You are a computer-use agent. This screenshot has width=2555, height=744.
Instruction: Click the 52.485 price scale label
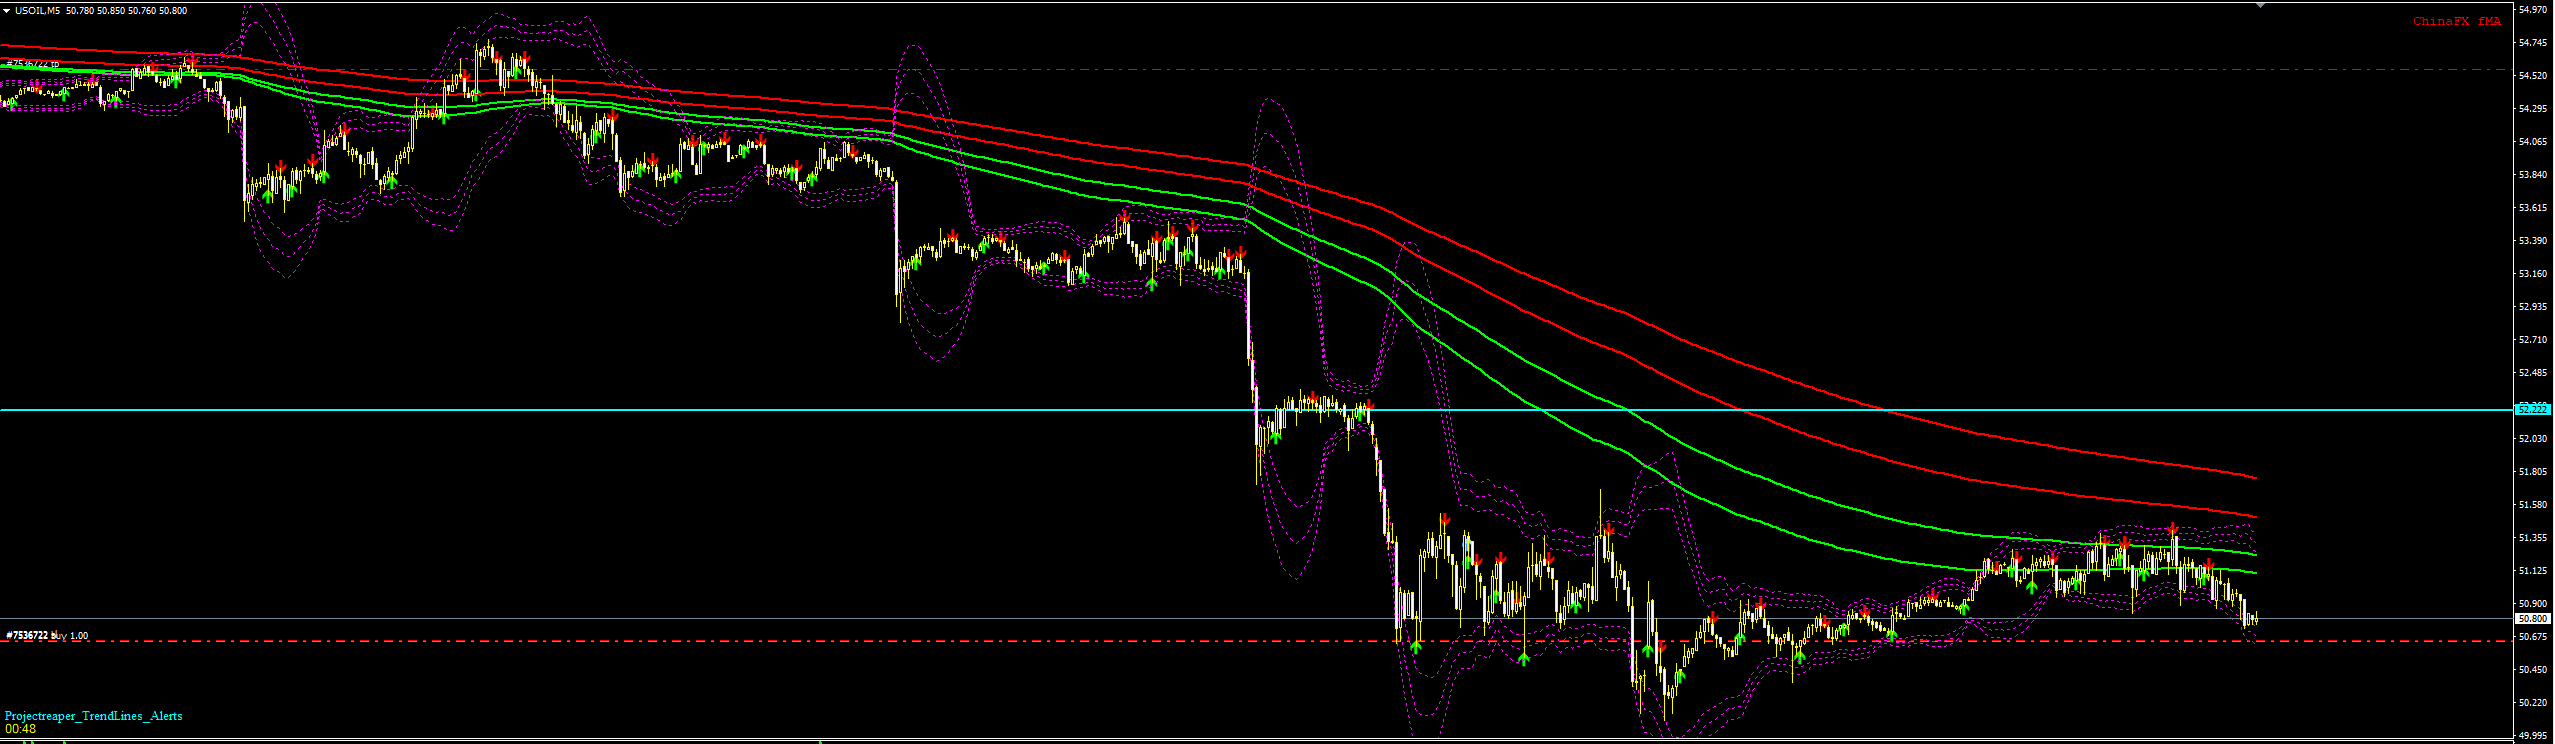tap(2533, 373)
